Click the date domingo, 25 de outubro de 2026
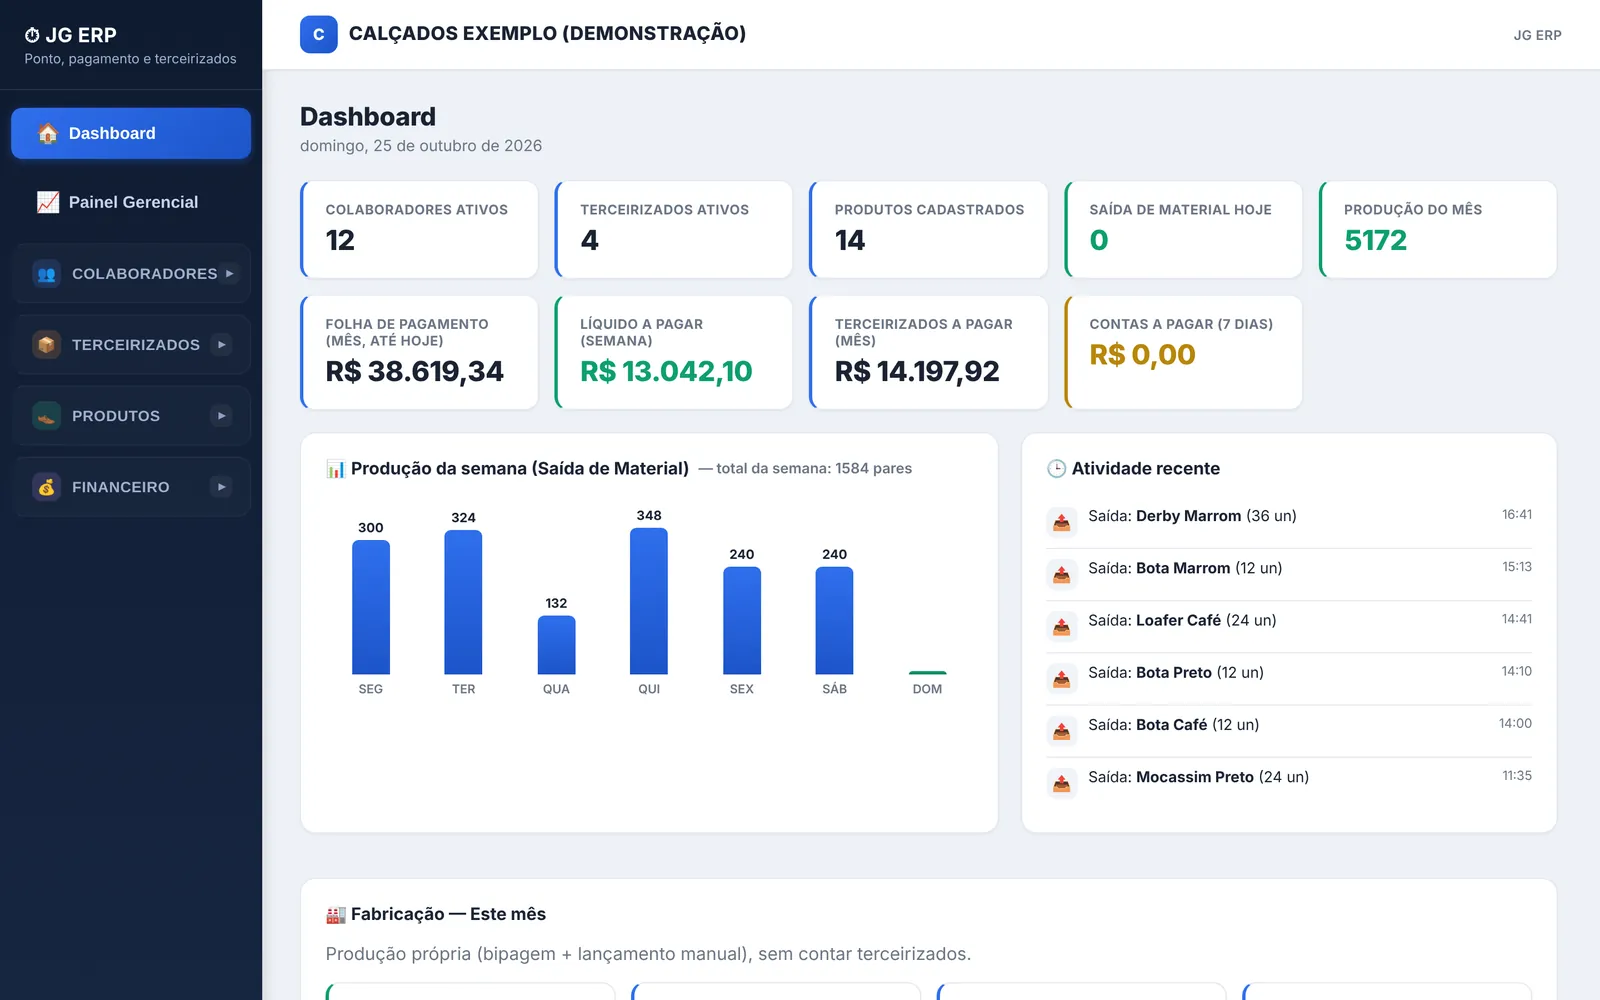Image resolution: width=1600 pixels, height=1000 pixels. click(x=421, y=146)
